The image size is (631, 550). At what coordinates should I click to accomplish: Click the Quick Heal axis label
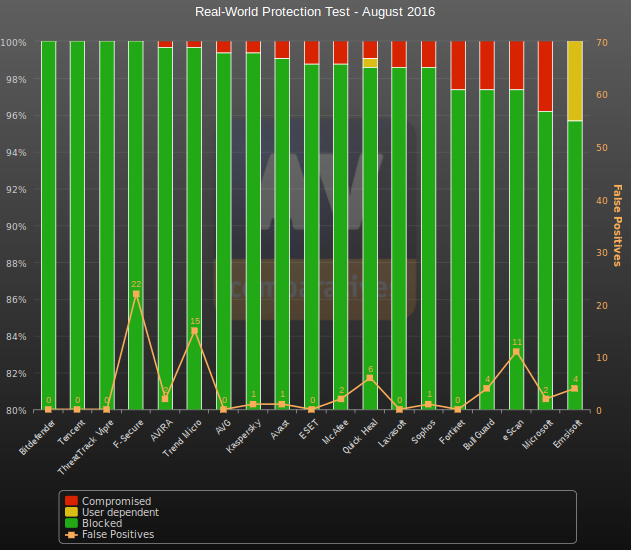[360, 436]
